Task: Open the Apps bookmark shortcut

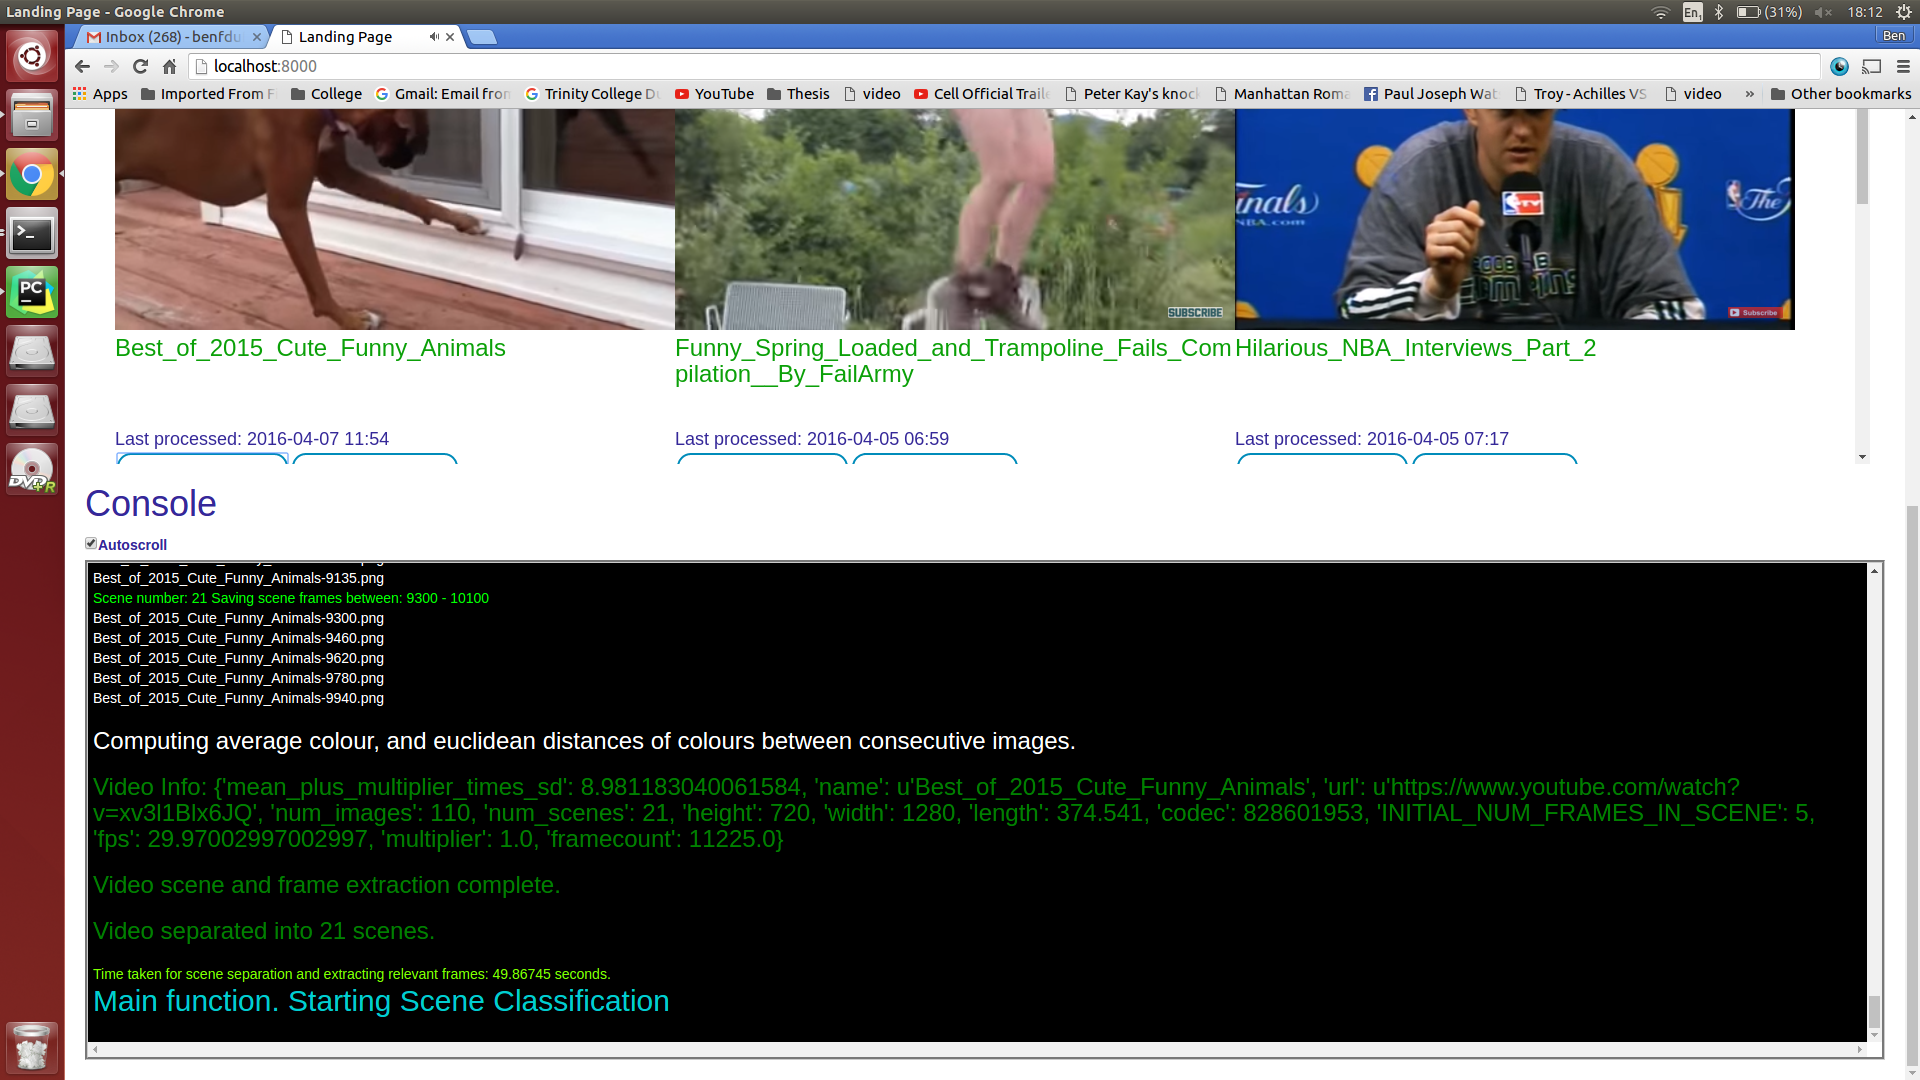Action: [100, 94]
